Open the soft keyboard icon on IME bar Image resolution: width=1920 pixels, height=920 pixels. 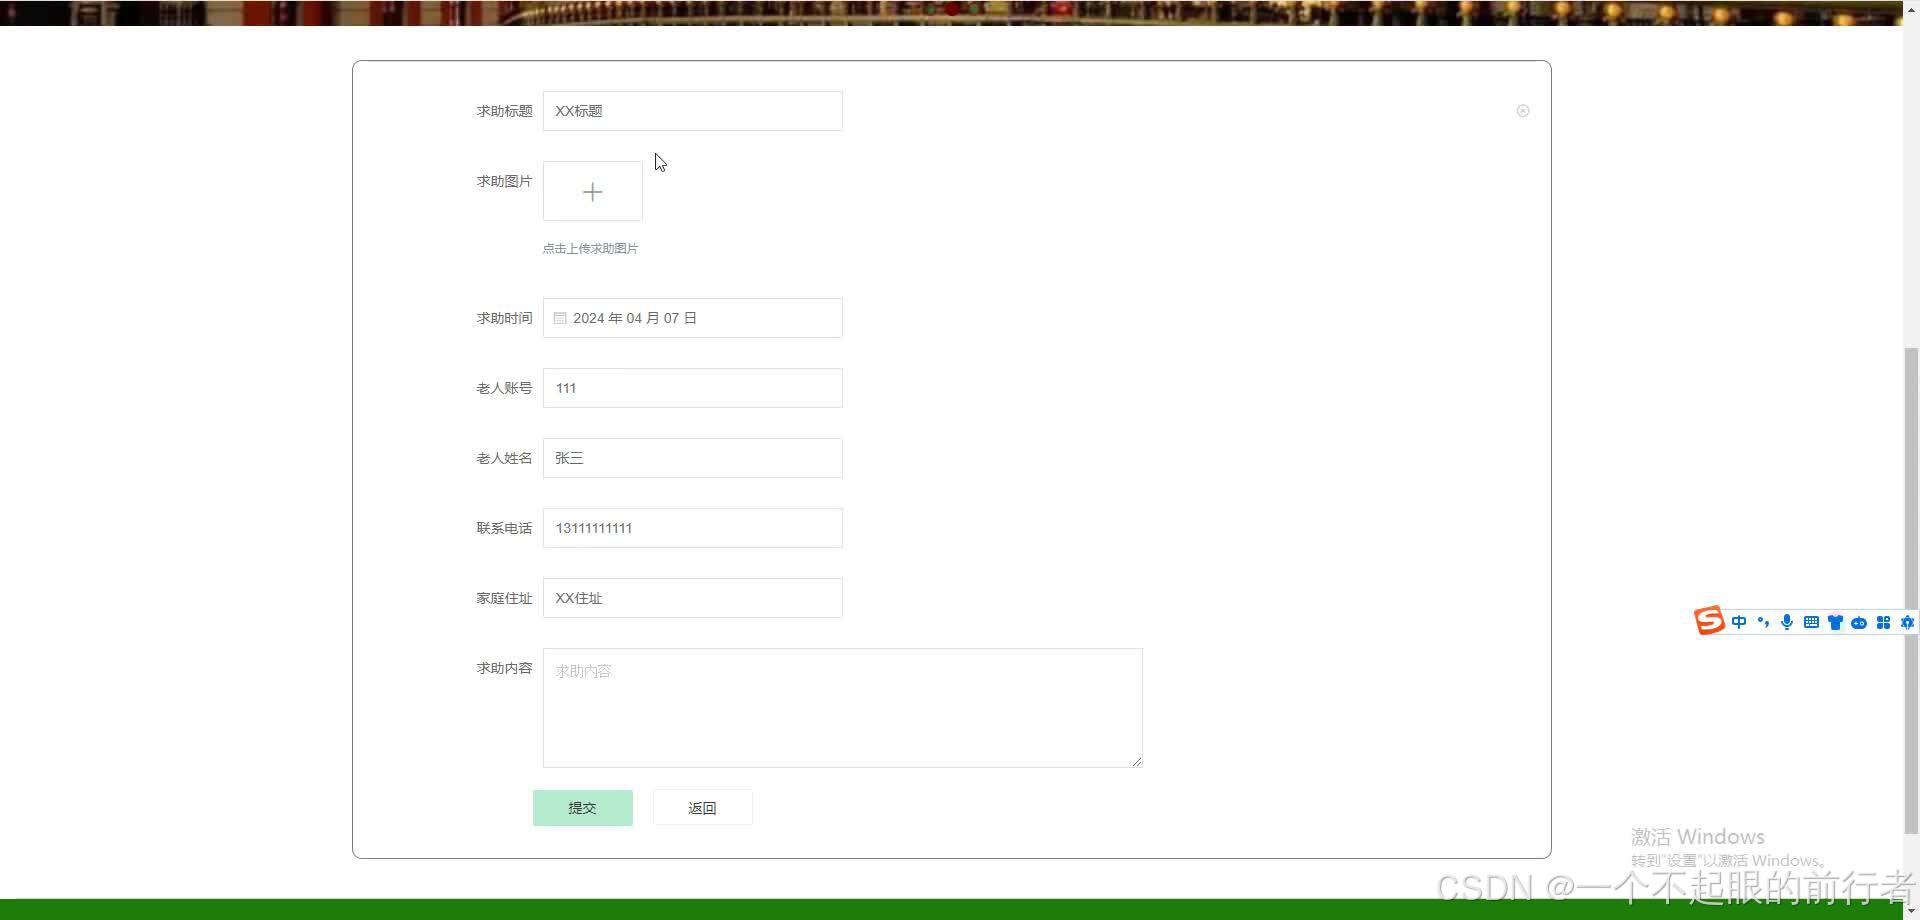point(1811,622)
